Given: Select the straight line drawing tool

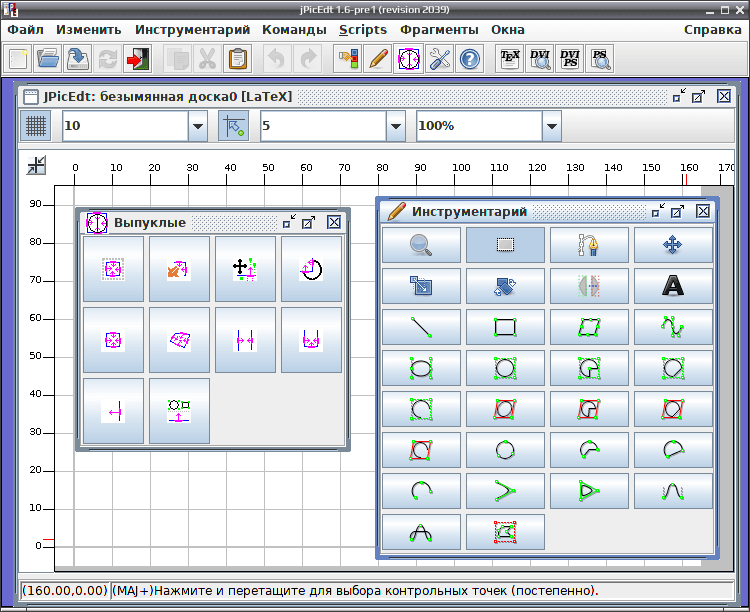Looking at the screenshot, I should 421,327.
